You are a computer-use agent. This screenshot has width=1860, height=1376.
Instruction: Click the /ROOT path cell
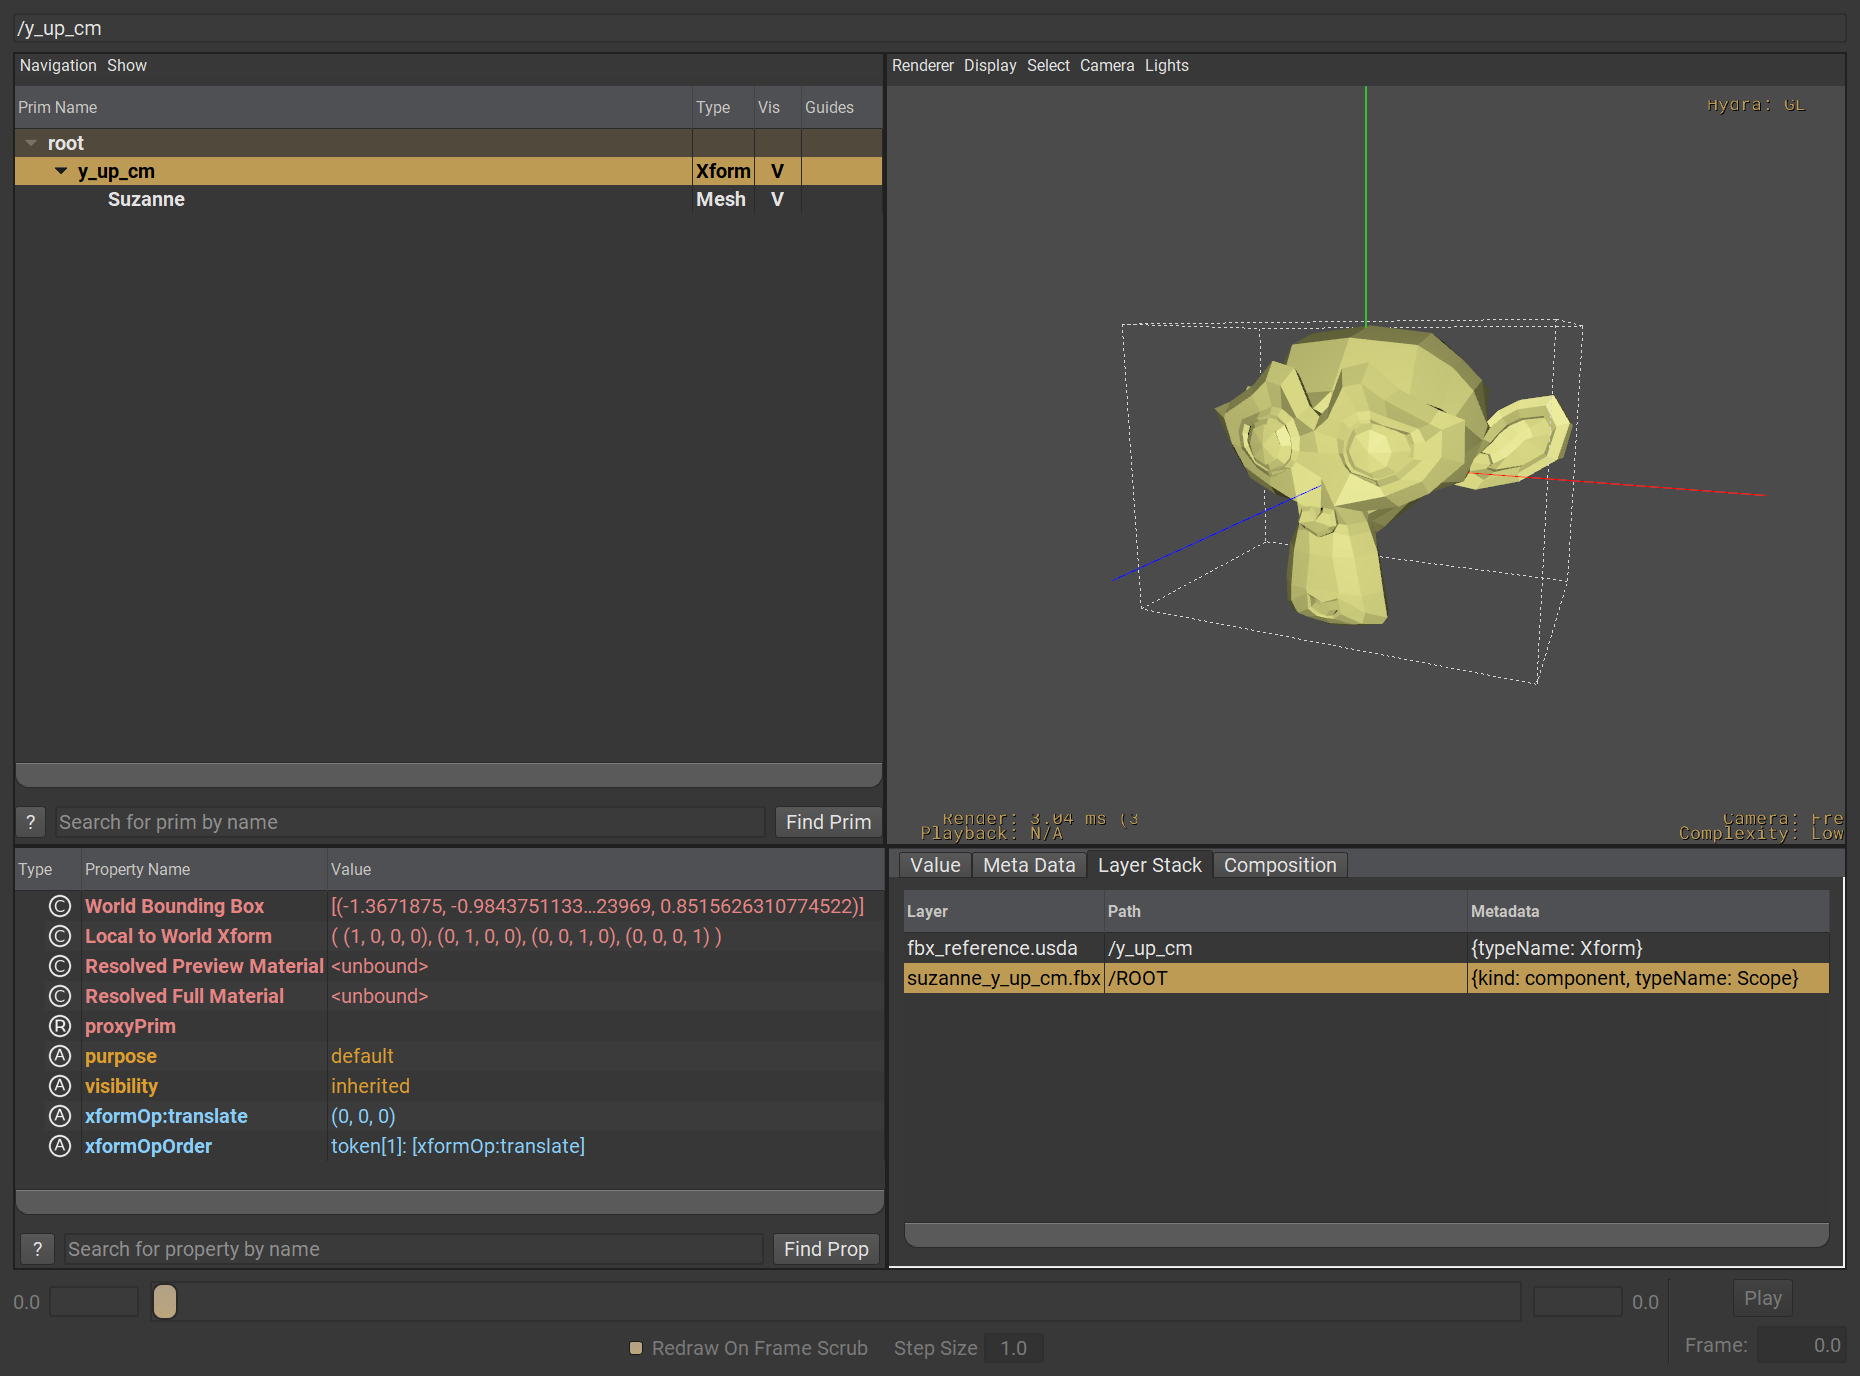[1285, 978]
